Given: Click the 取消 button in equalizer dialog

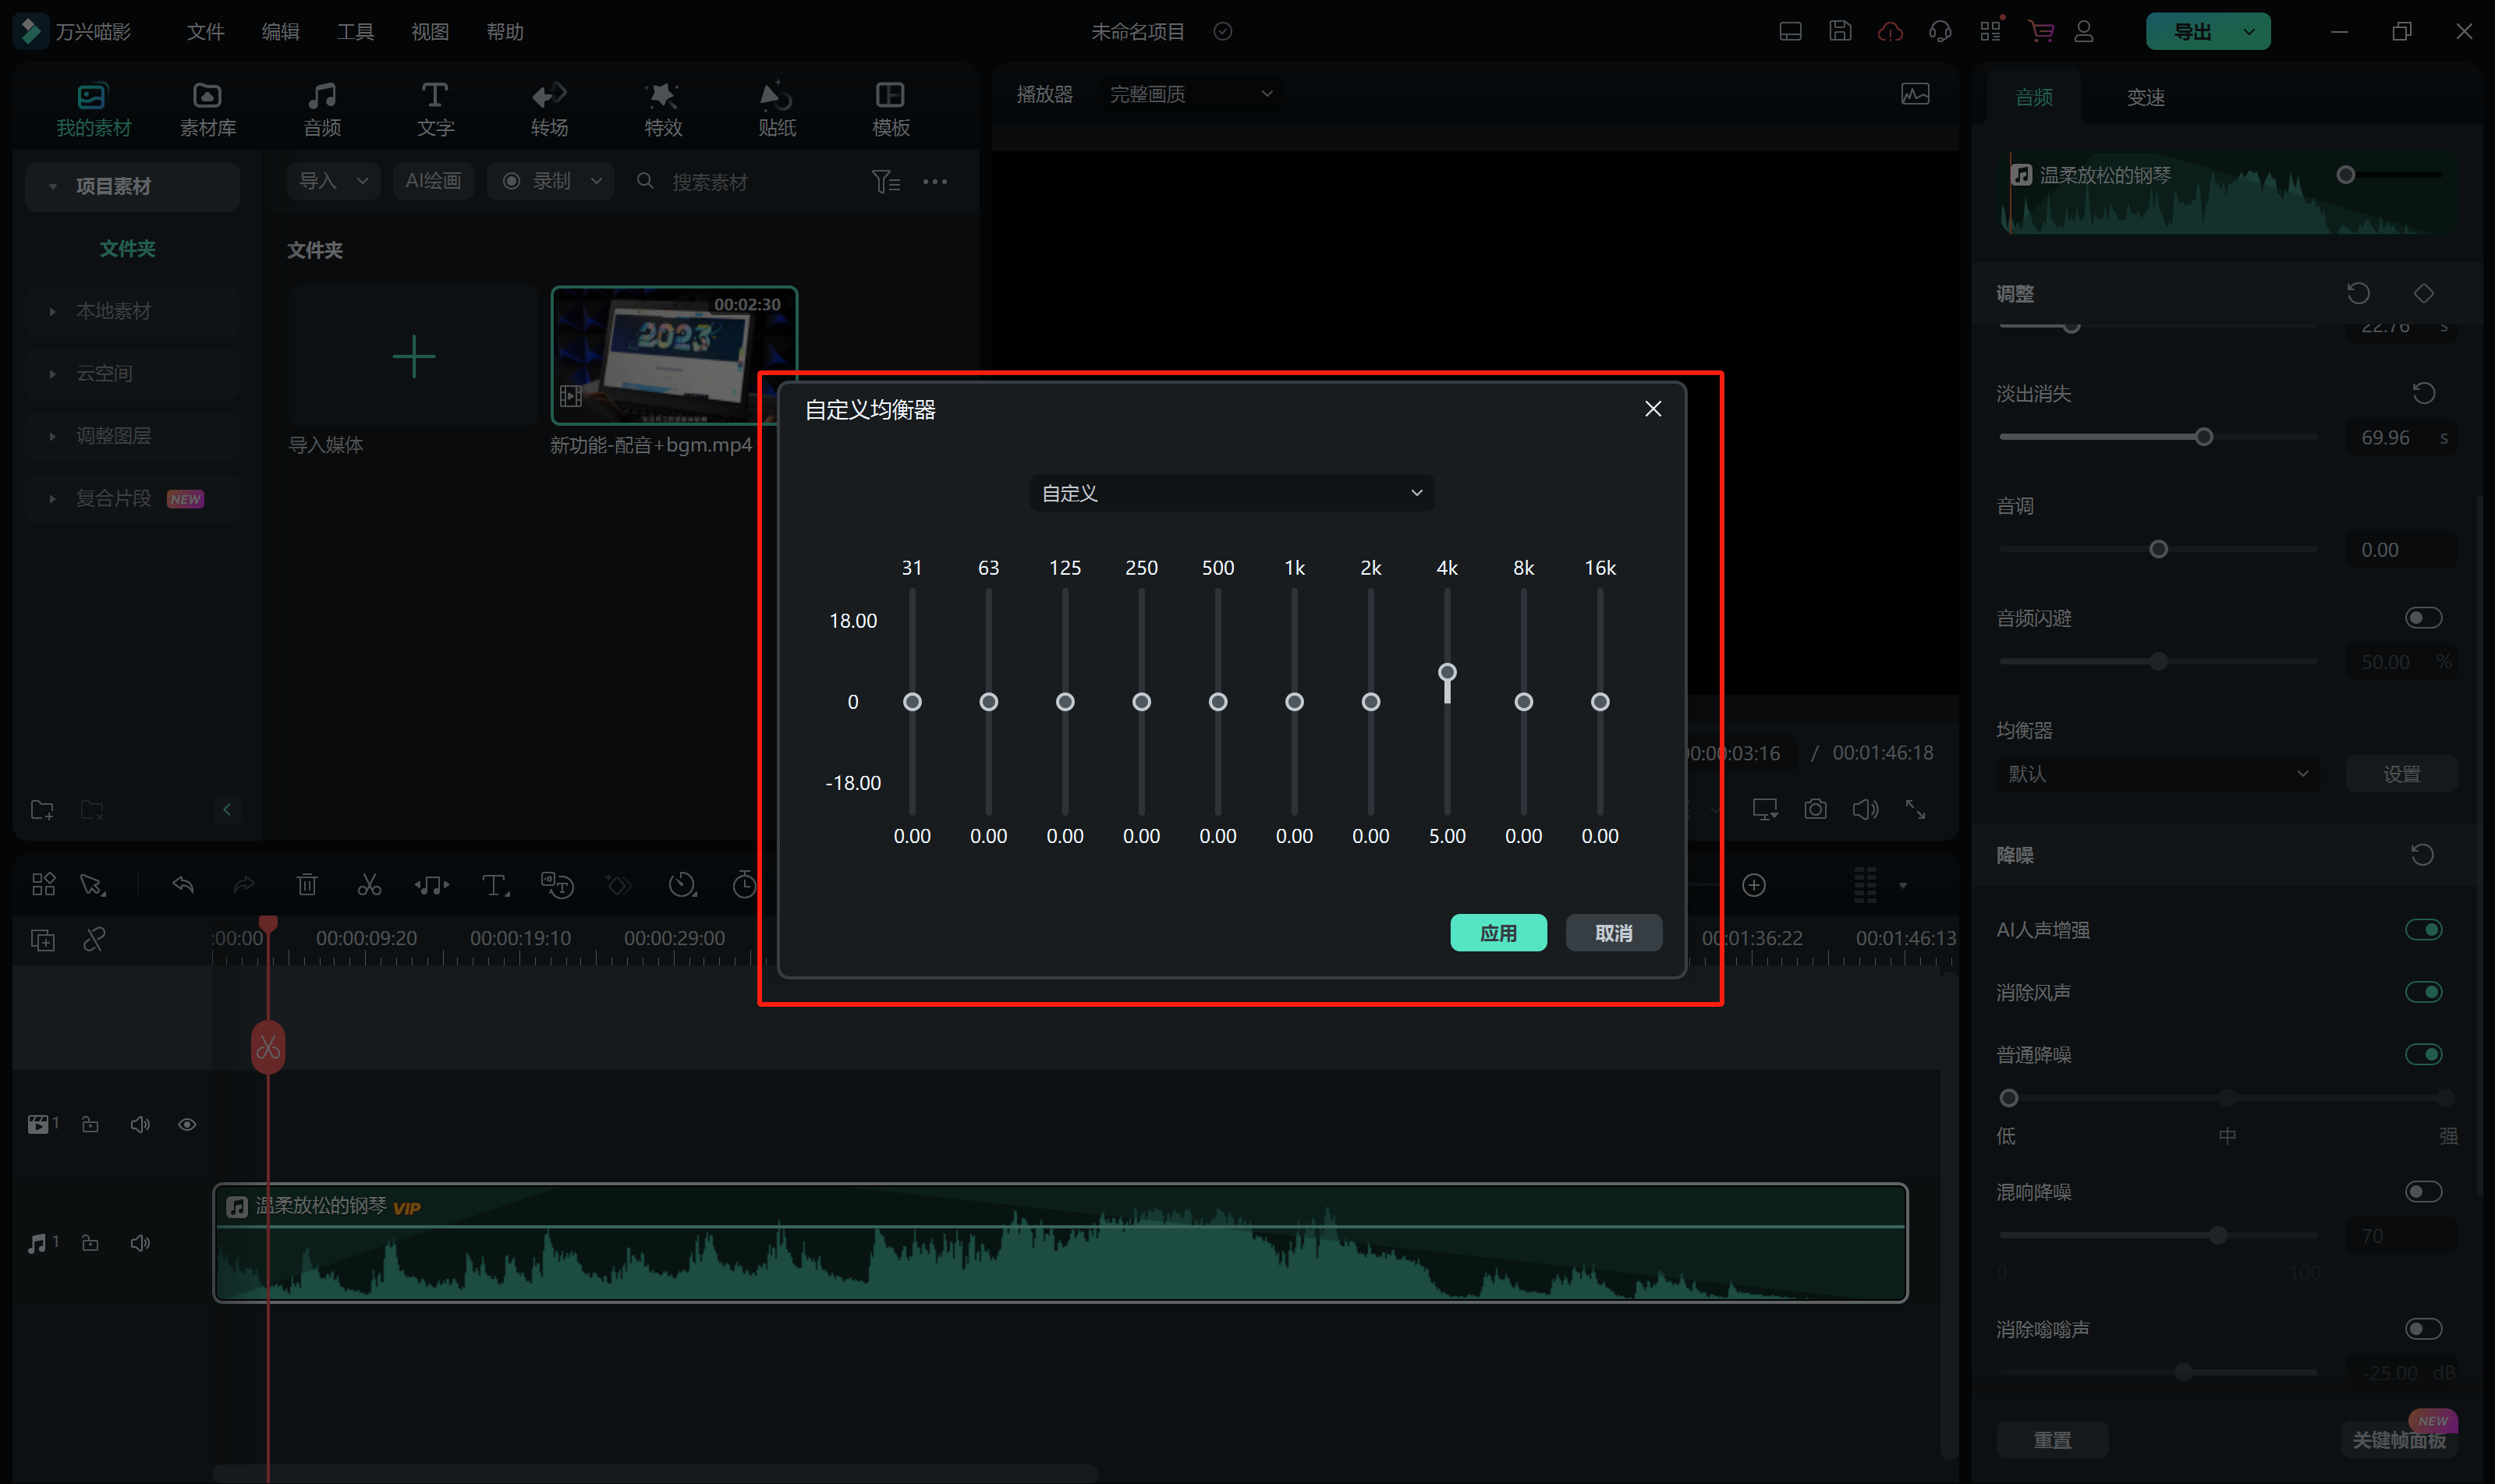Looking at the screenshot, I should pyautogui.click(x=1612, y=933).
